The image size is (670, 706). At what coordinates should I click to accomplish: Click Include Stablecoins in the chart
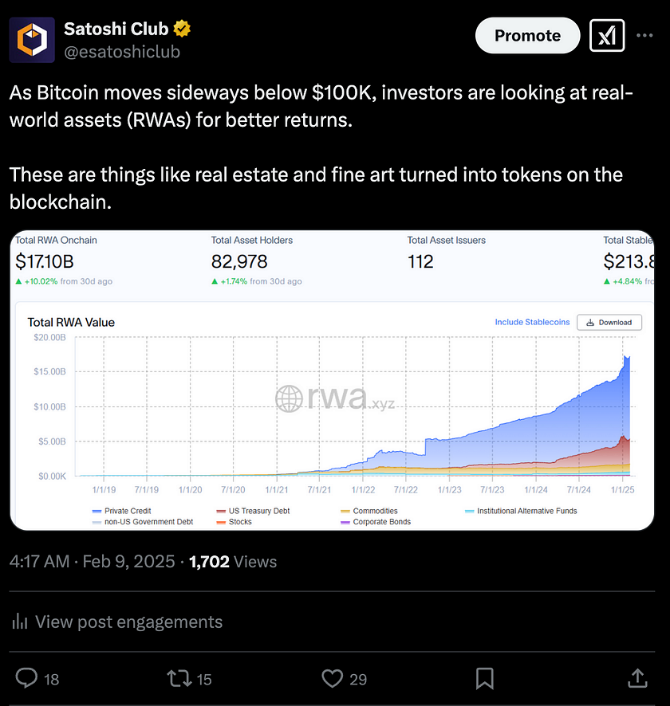coord(532,322)
